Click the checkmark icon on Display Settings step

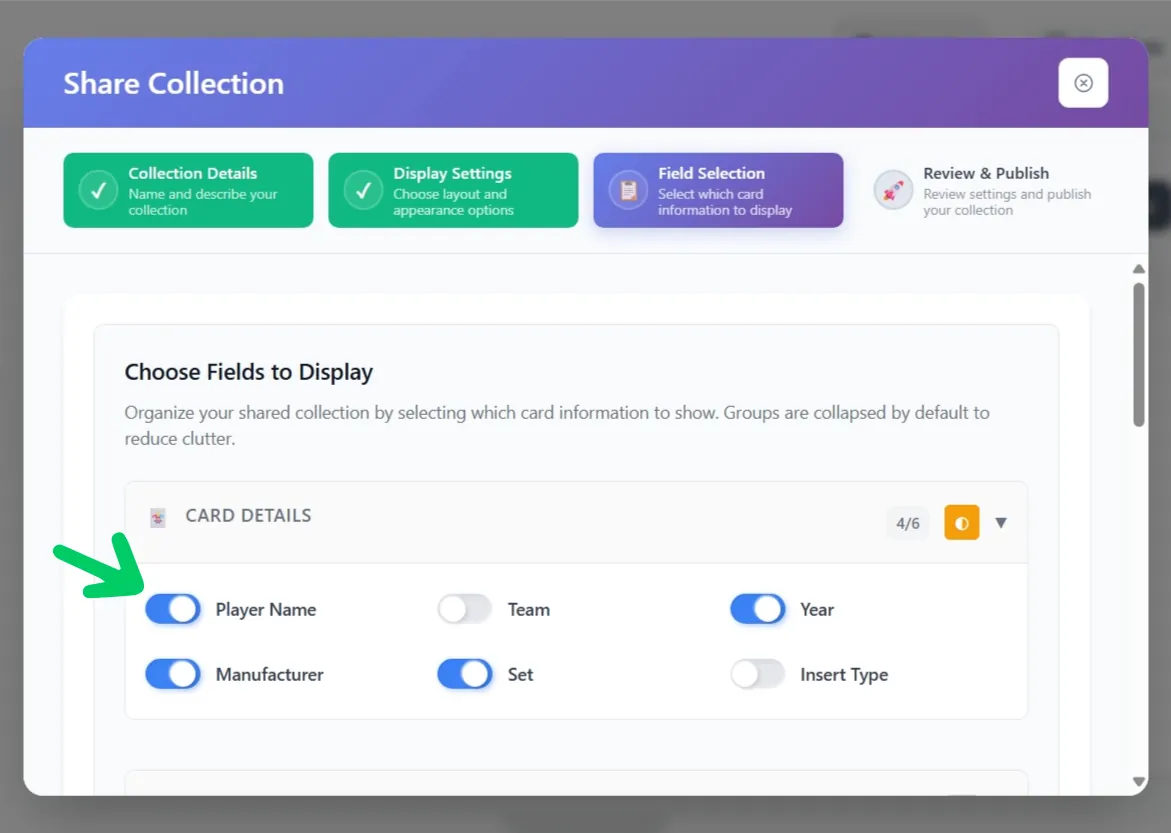pyautogui.click(x=362, y=190)
